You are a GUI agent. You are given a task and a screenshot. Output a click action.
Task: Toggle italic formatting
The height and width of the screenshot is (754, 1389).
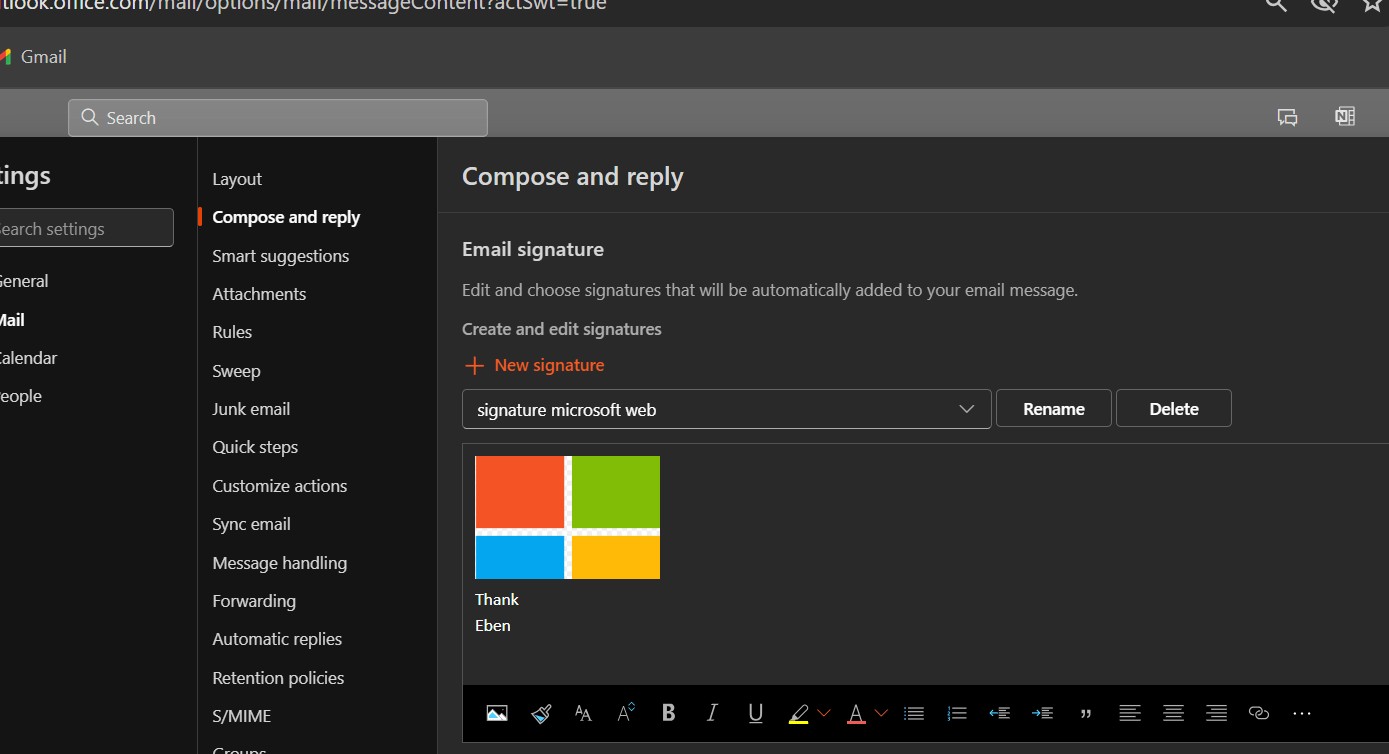pos(712,713)
